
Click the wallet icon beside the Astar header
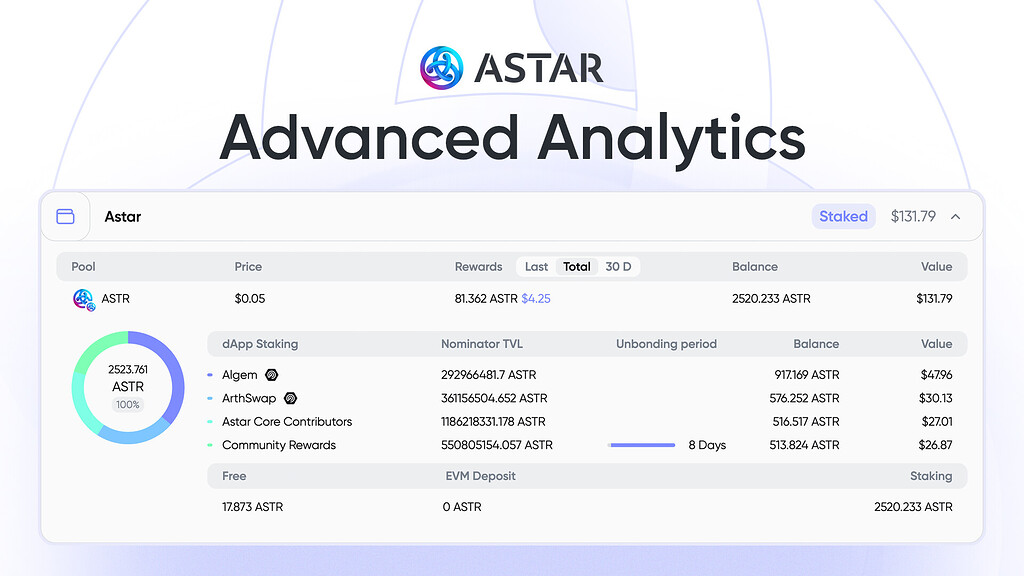point(66,216)
